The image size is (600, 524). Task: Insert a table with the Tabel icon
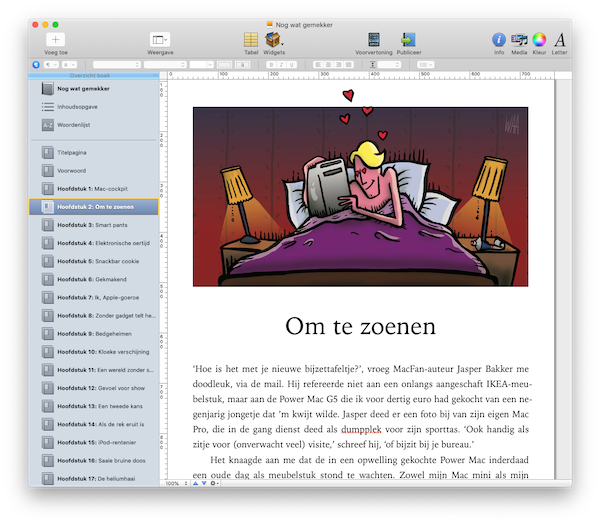tap(251, 39)
